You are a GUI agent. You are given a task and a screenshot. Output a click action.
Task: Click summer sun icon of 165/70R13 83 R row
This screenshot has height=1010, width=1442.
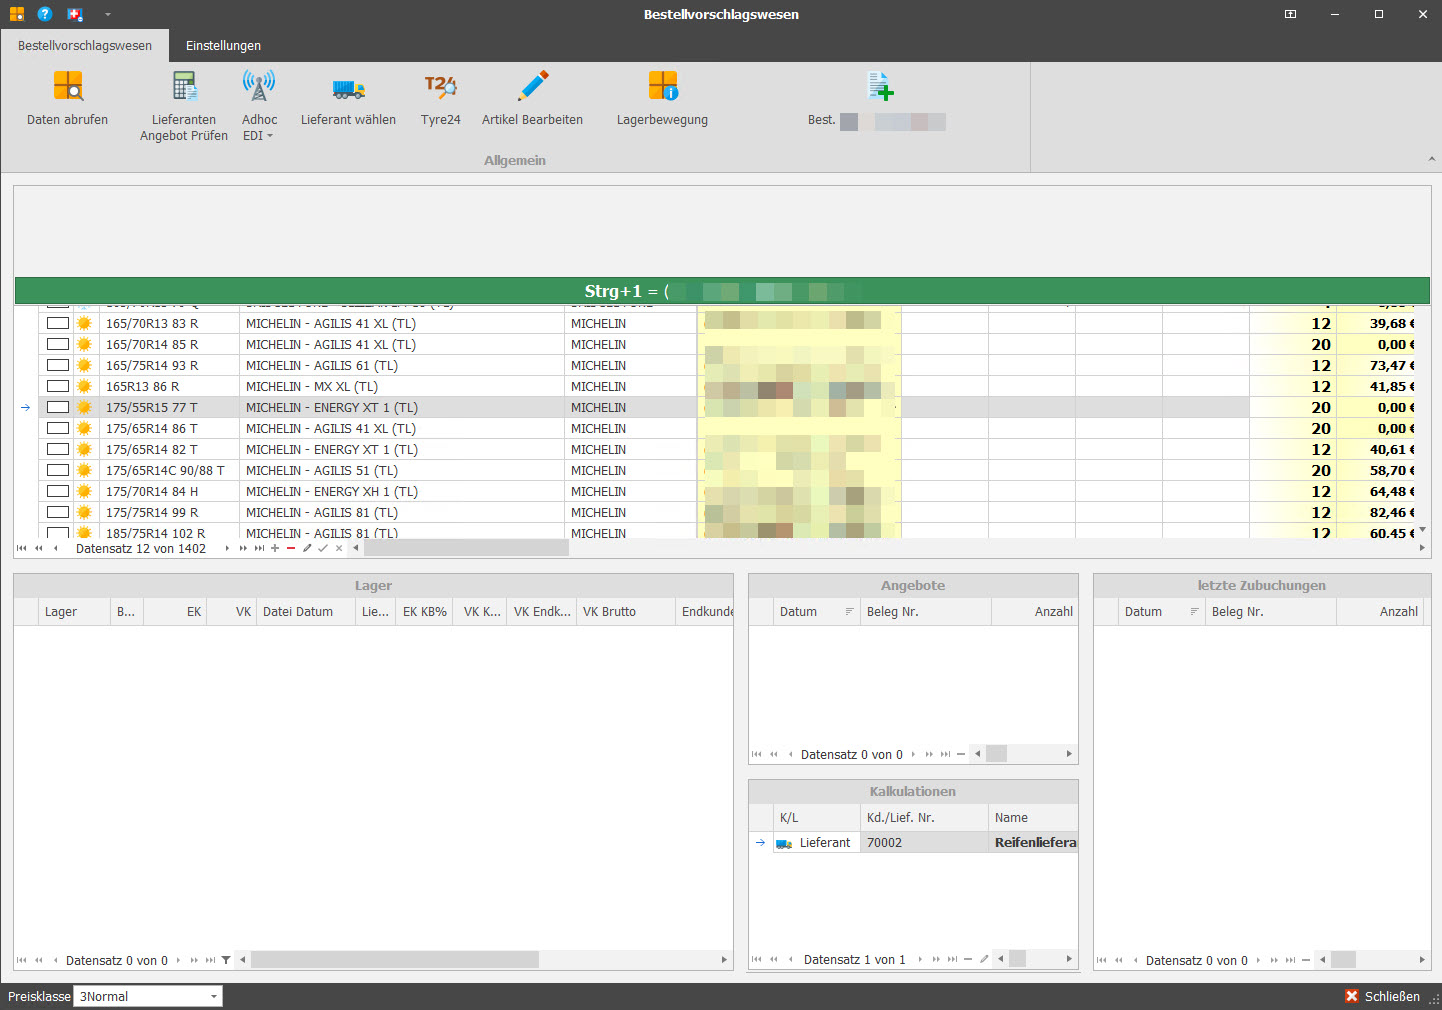point(85,323)
